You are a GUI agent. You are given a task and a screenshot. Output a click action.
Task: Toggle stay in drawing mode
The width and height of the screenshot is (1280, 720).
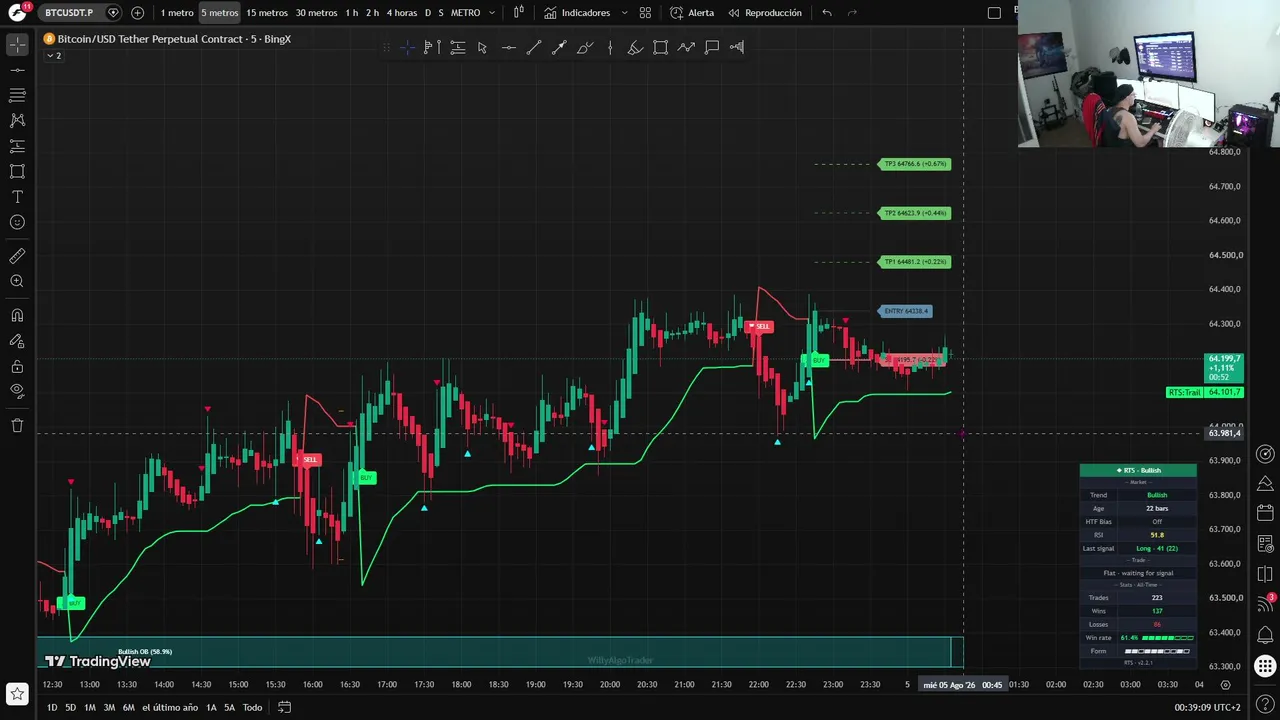click(x=17, y=341)
